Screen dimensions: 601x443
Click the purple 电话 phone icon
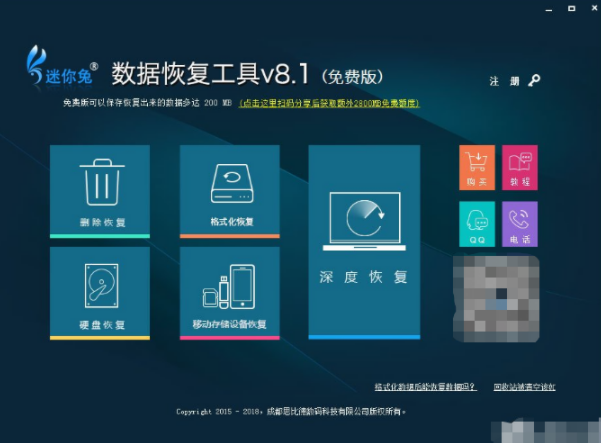click(x=519, y=224)
